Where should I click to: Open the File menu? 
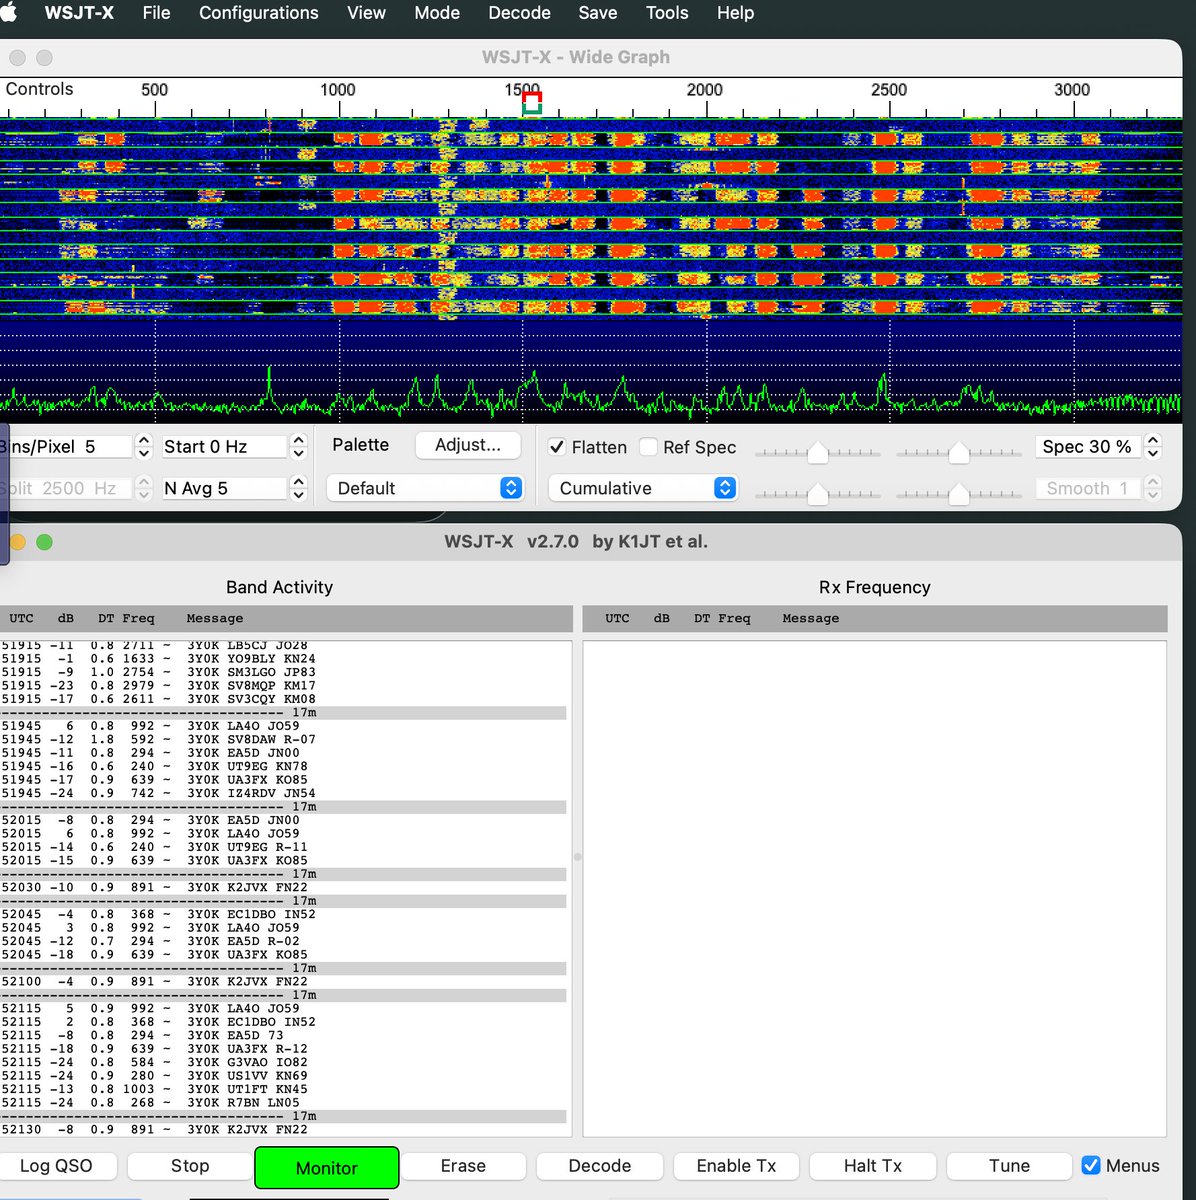point(156,13)
